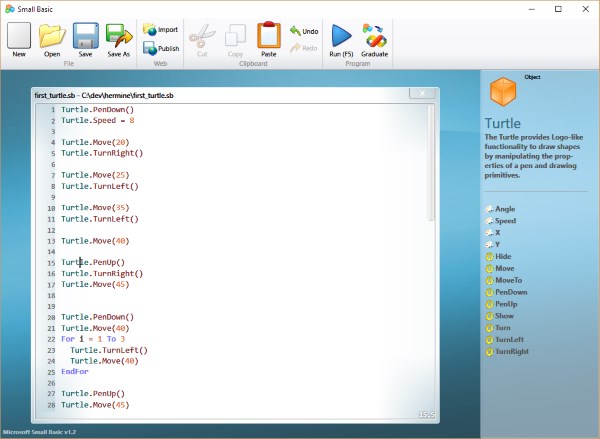Click line 22 'For i = 1 To 3'
The height and width of the screenshot is (439, 600).
pyautogui.click(x=93, y=339)
